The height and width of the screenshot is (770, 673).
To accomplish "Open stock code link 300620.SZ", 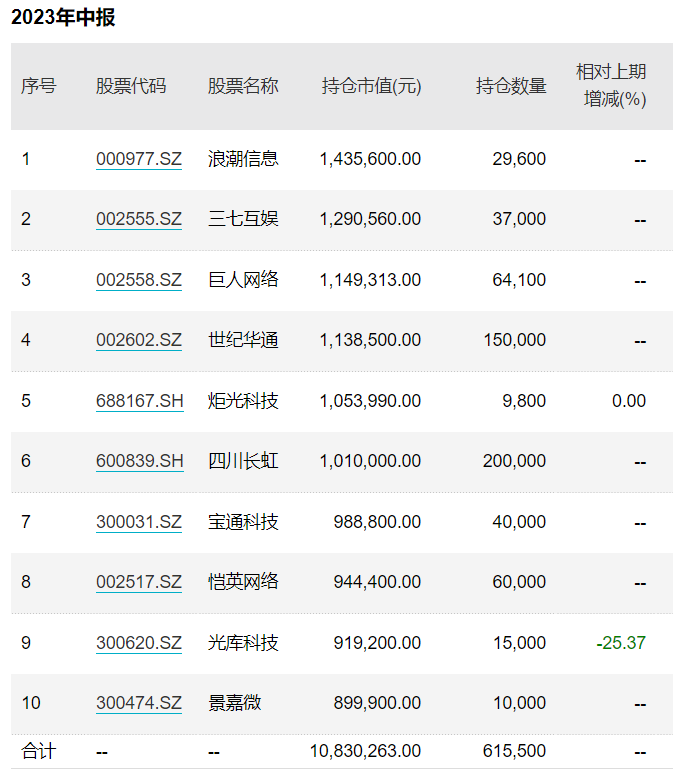I will coord(139,643).
